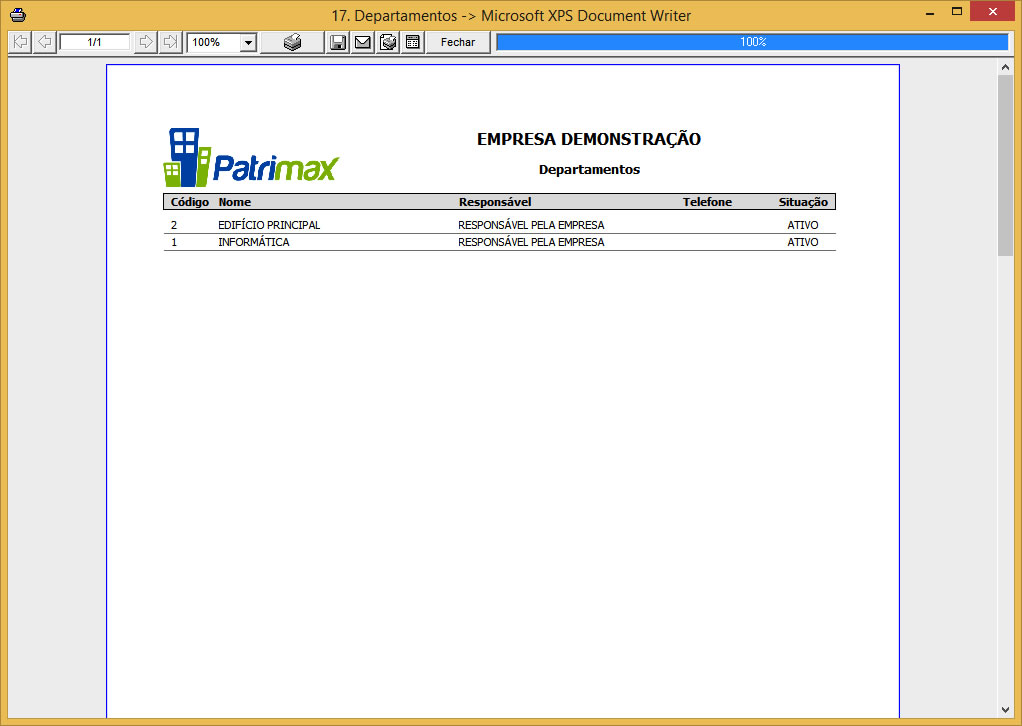Click the Situação column header
The height and width of the screenshot is (726, 1022).
pyautogui.click(x=803, y=202)
